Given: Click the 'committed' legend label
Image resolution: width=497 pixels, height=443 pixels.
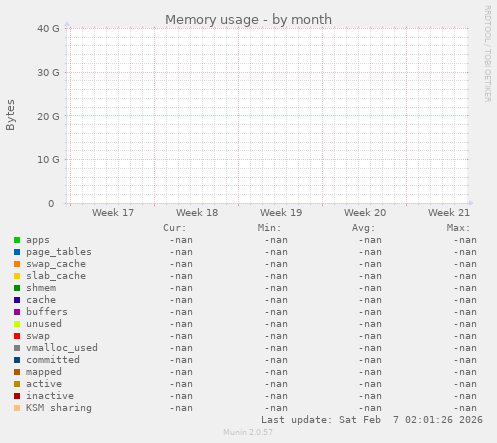Looking at the screenshot, I should point(53,360).
